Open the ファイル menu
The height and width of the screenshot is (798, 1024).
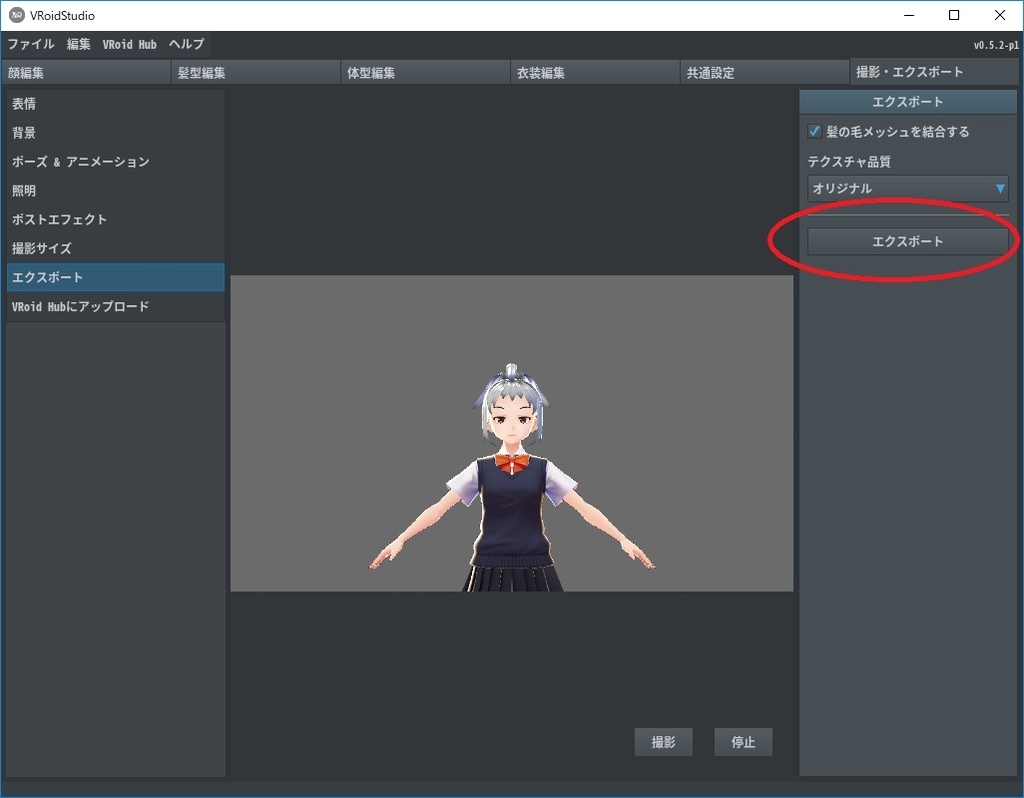[31, 44]
